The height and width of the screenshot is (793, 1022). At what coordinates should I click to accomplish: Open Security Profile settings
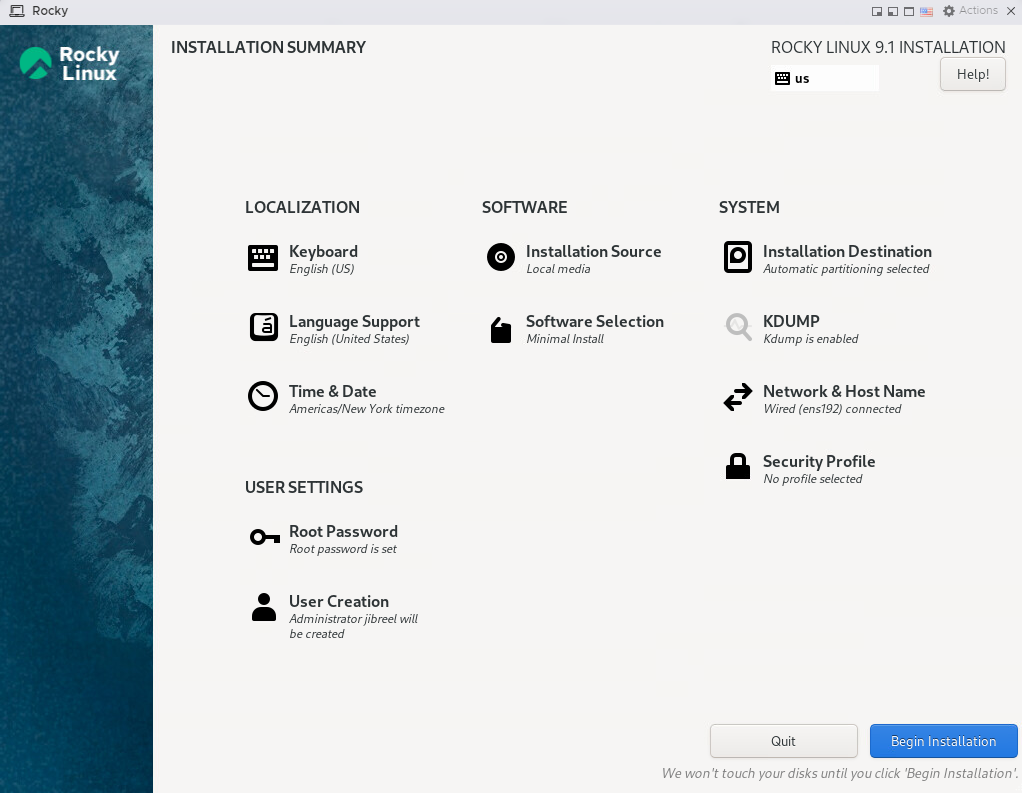(x=819, y=461)
